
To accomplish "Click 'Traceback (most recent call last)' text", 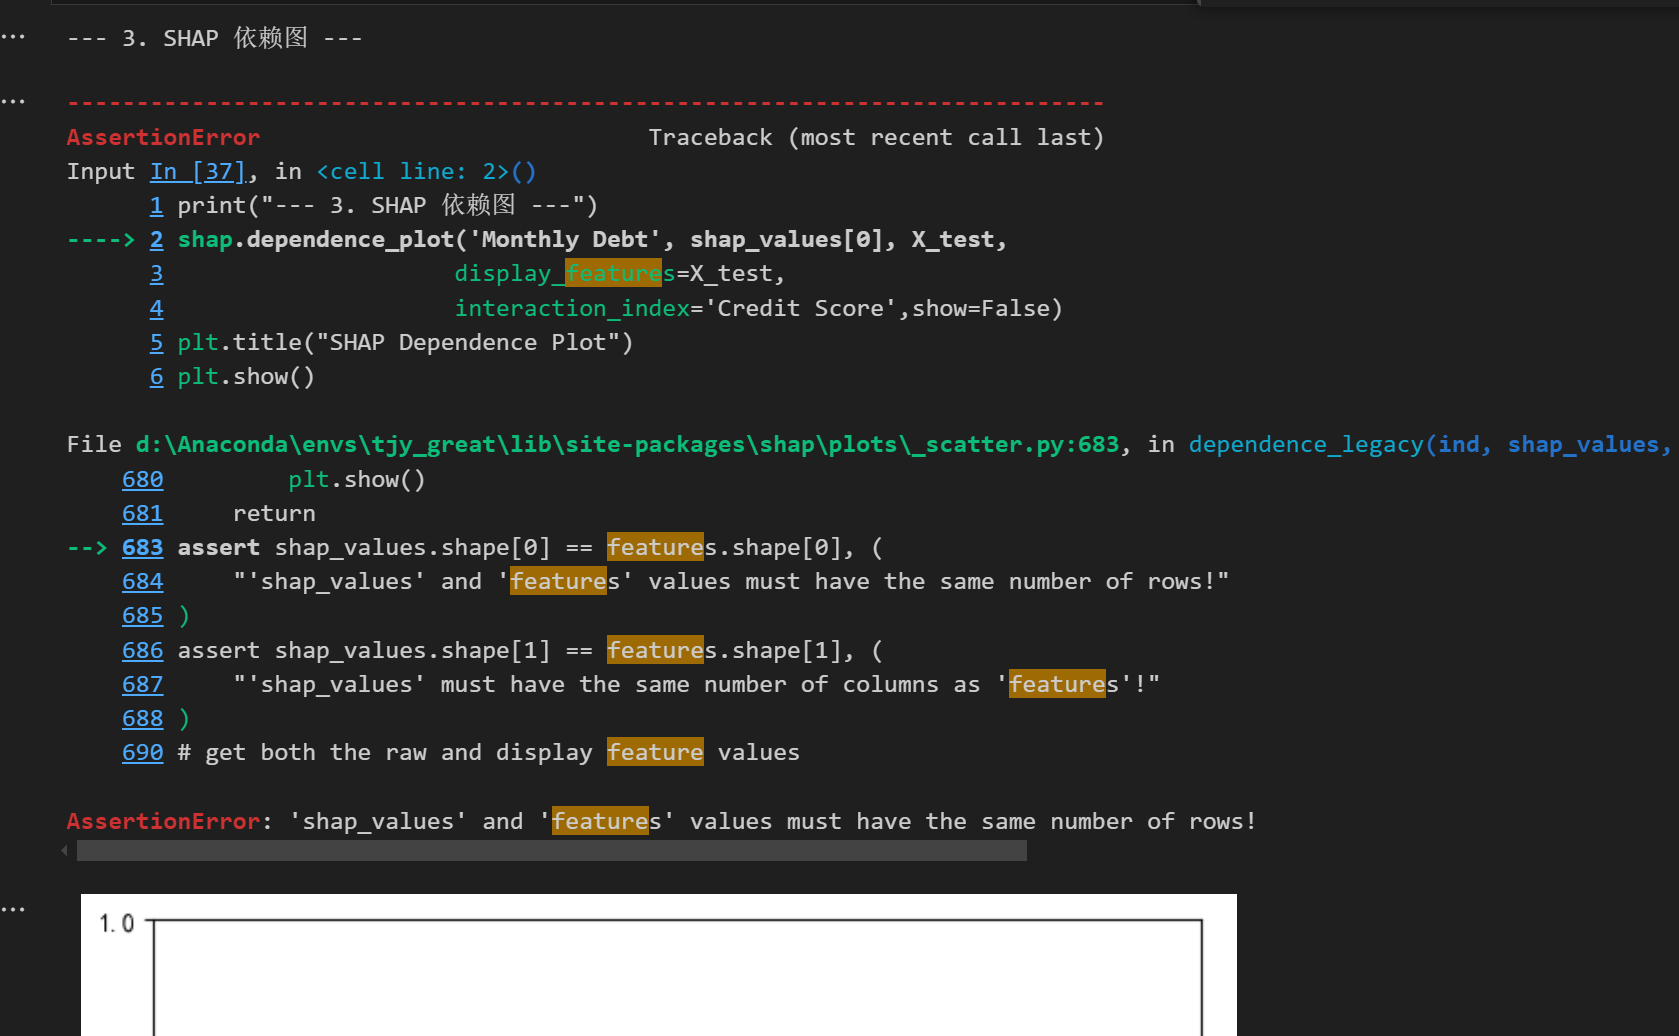I will [876, 138].
